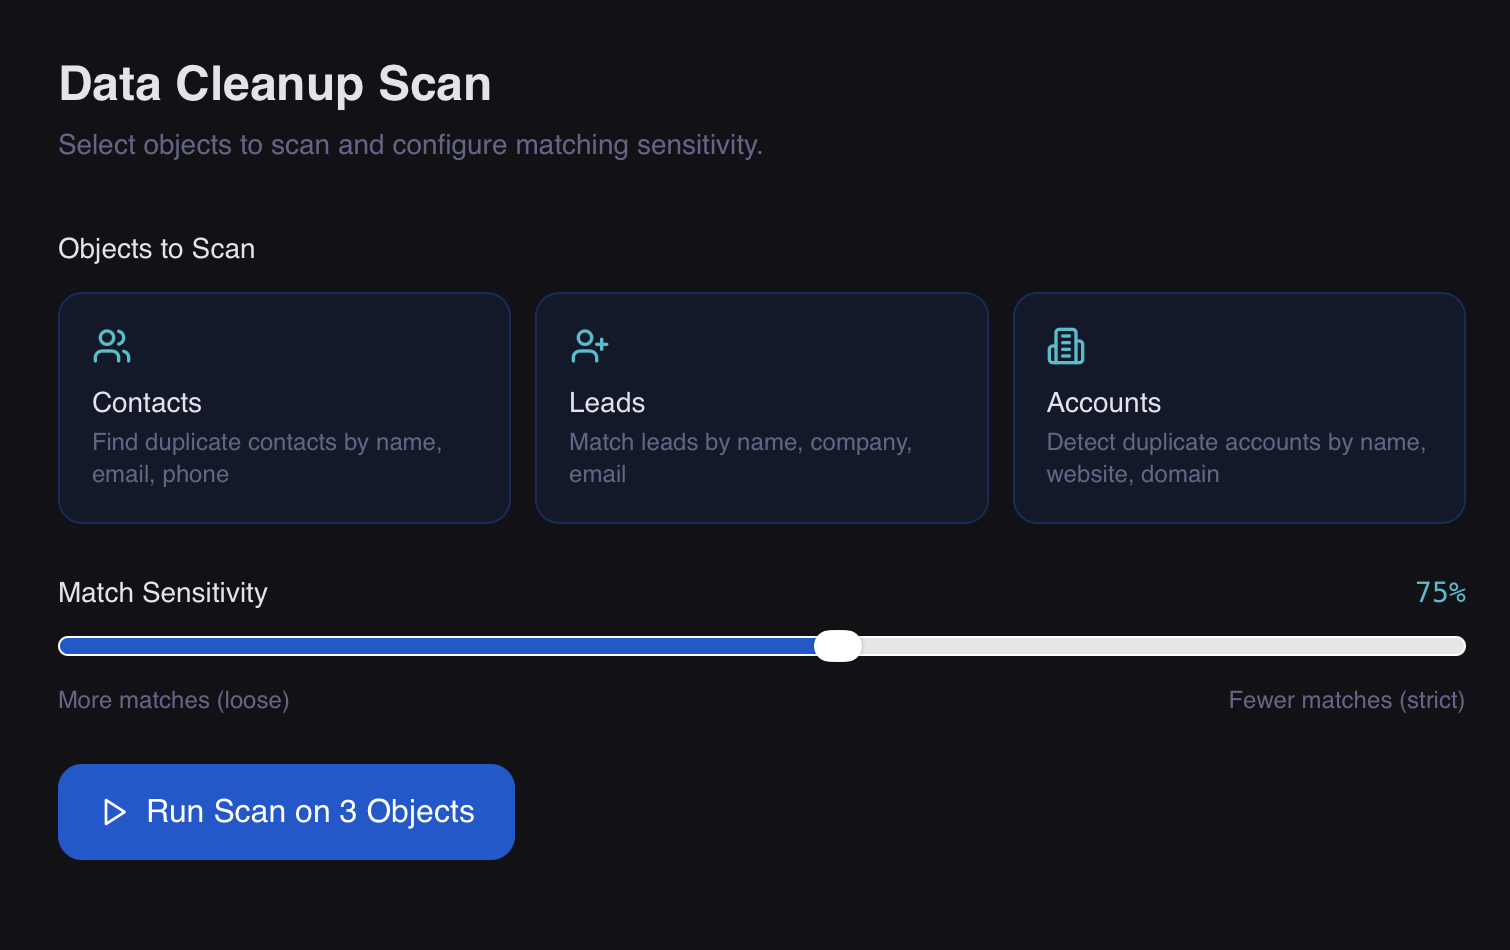
Task: Click the Match Sensitivity slider handle
Action: 838,646
